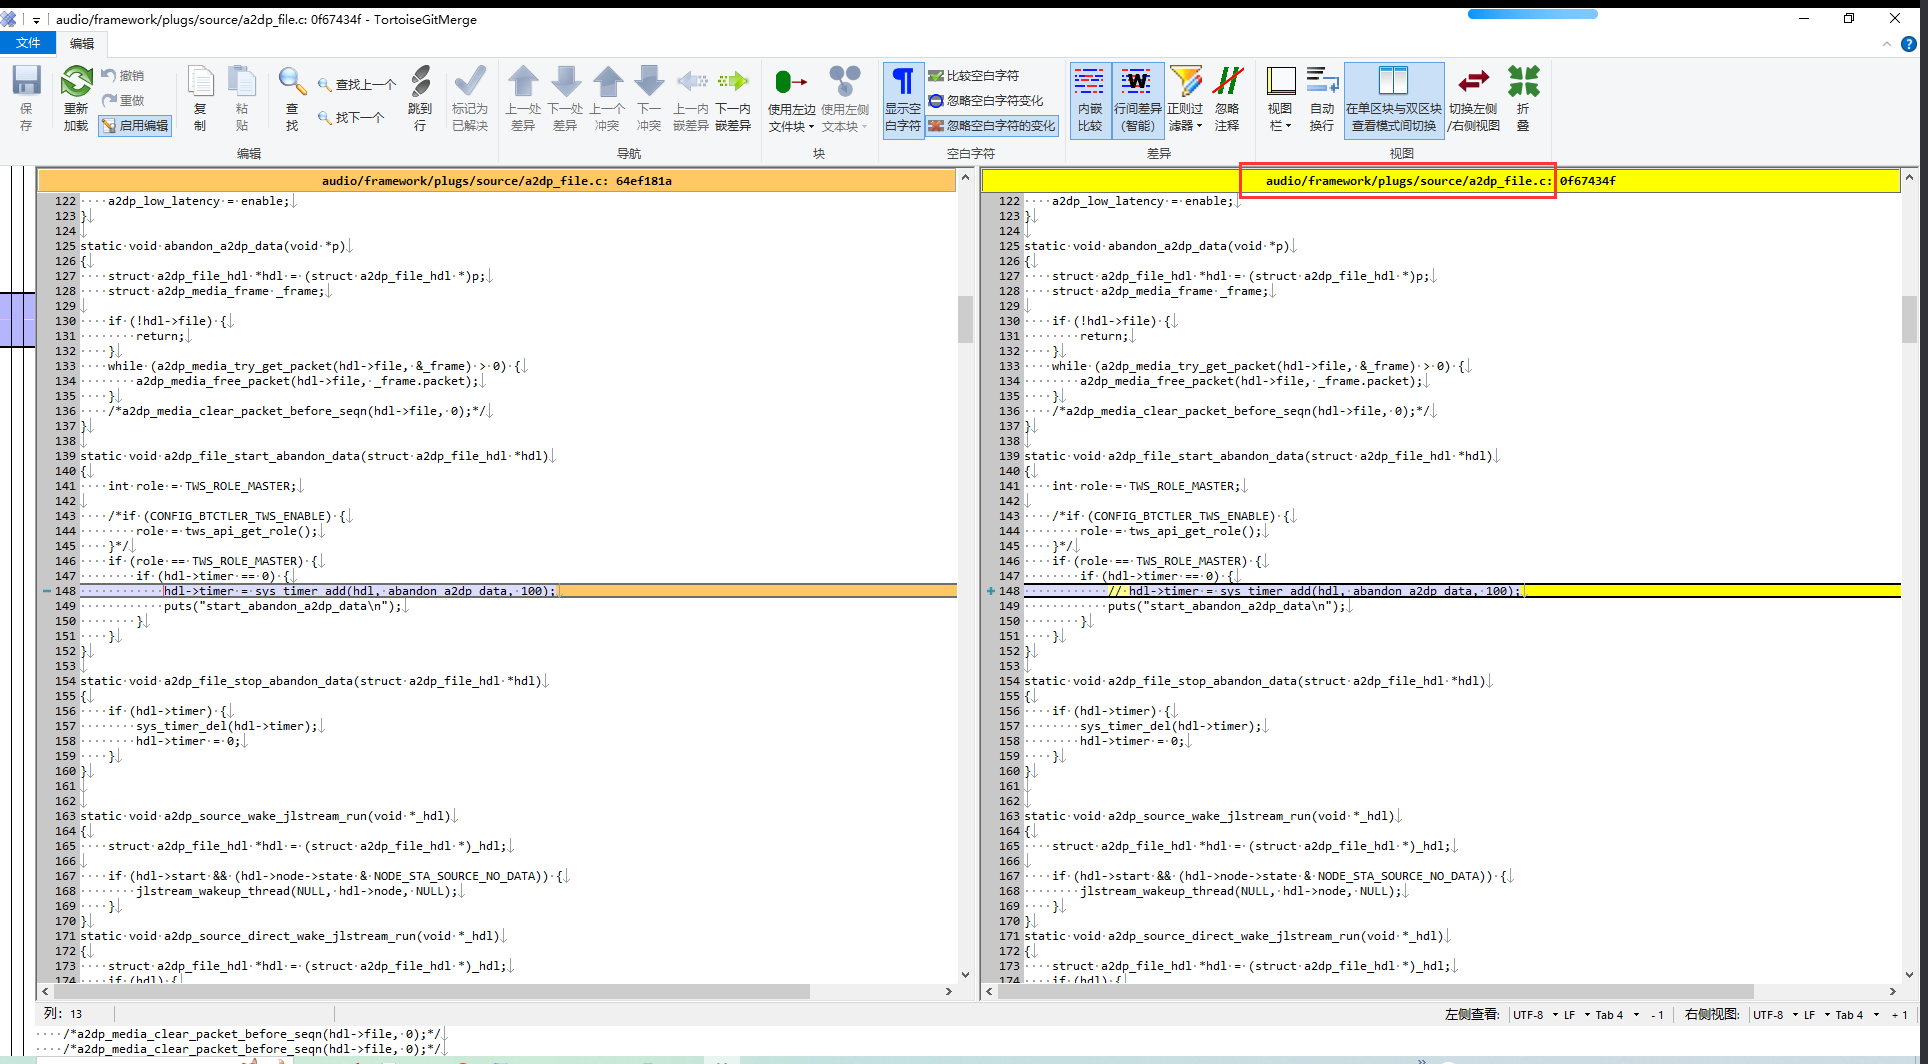
Task: Open the right view UTF-8 encoding dropdown
Action: click(x=1775, y=1014)
